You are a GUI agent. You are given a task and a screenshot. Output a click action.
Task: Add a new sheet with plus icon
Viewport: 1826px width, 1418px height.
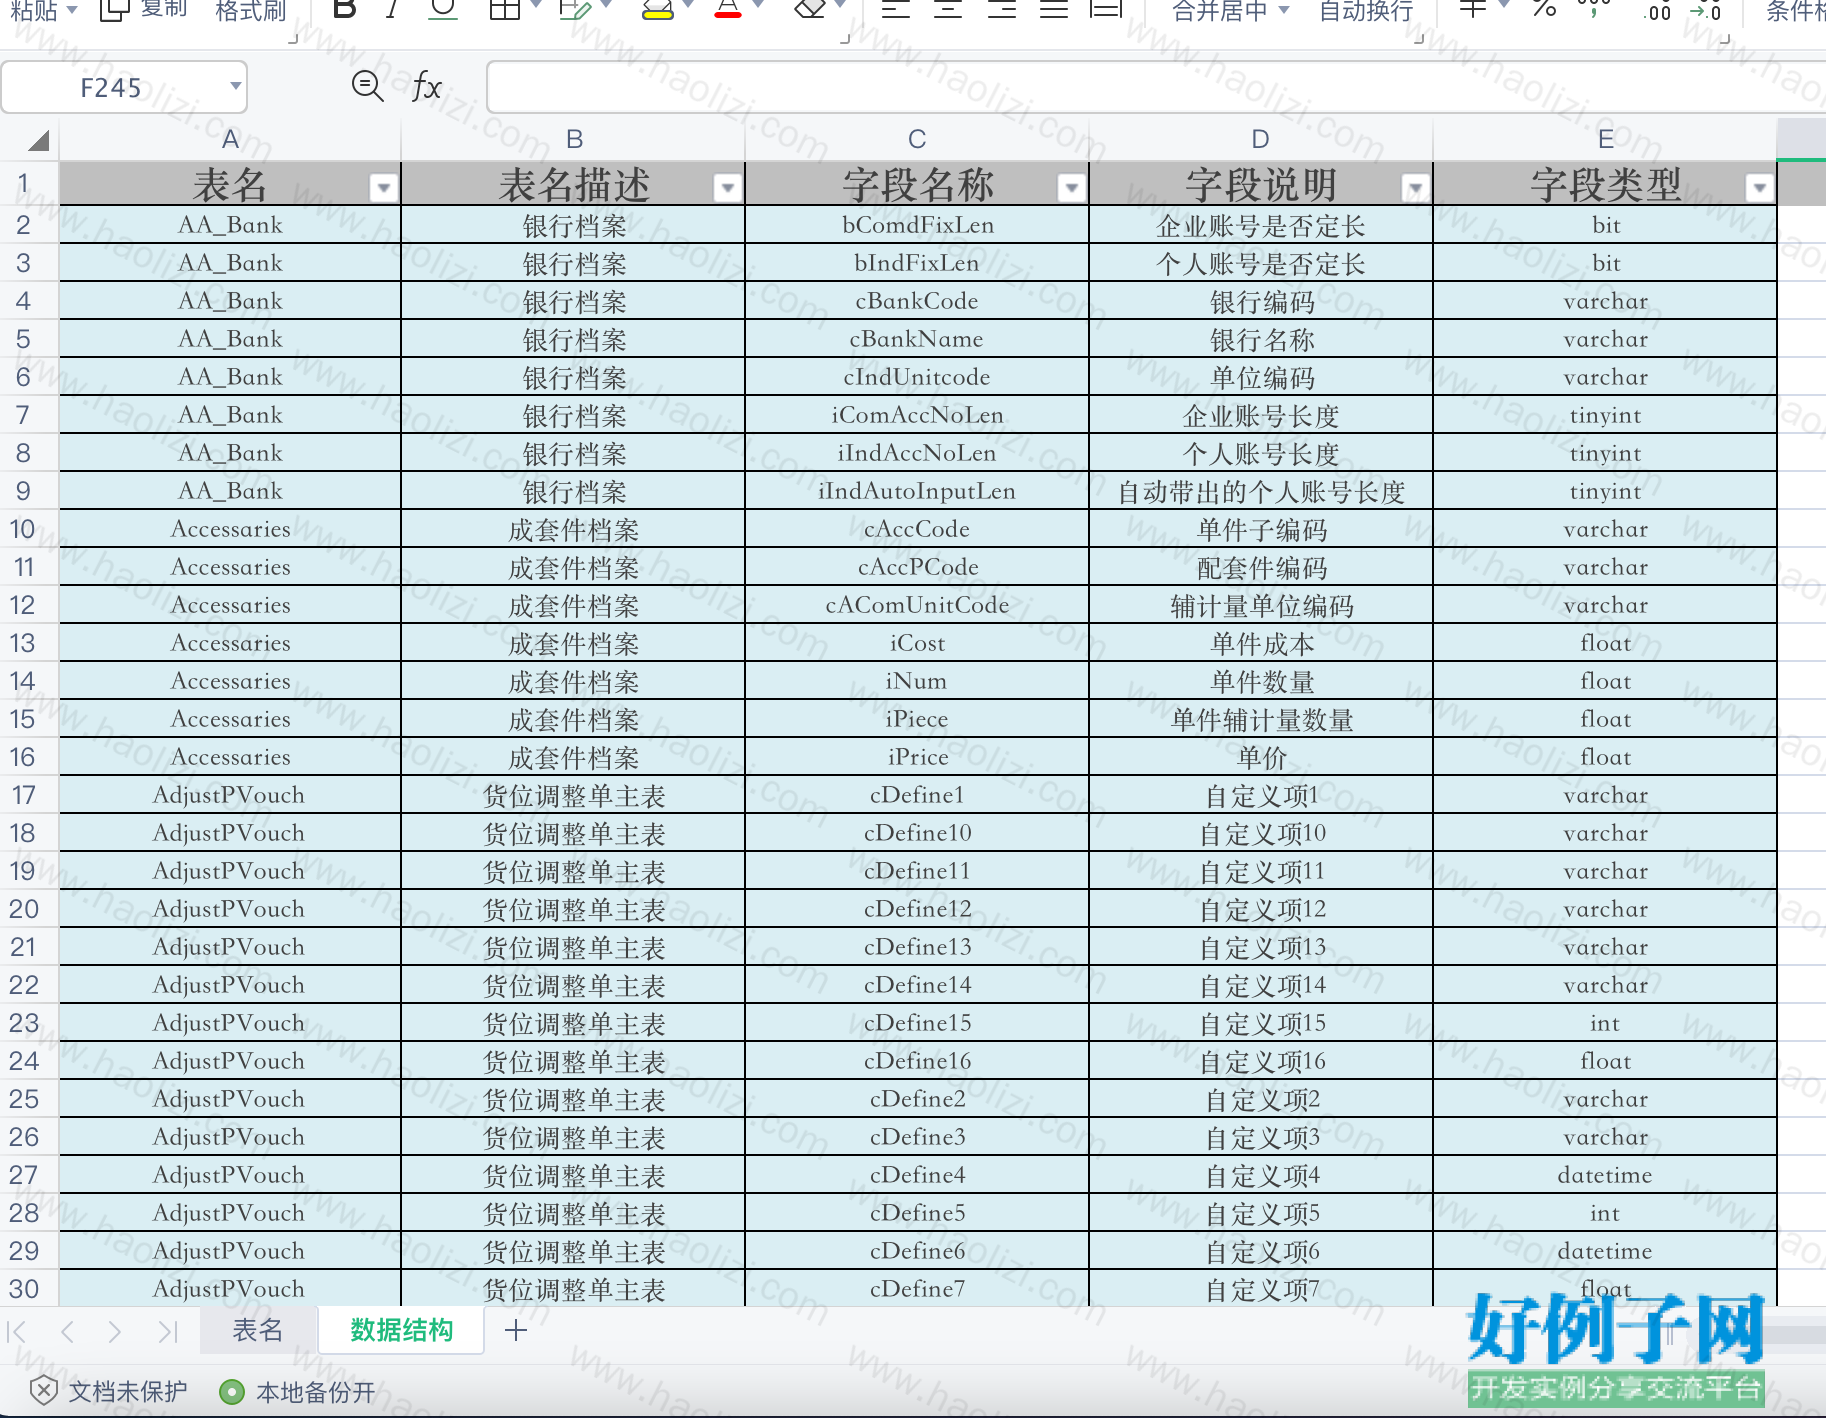click(516, 1330)
